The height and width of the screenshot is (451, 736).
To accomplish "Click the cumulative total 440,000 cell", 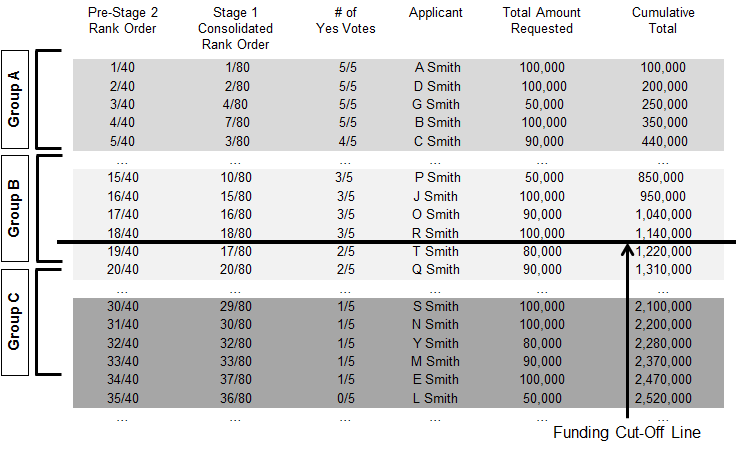I will point(663,141).
